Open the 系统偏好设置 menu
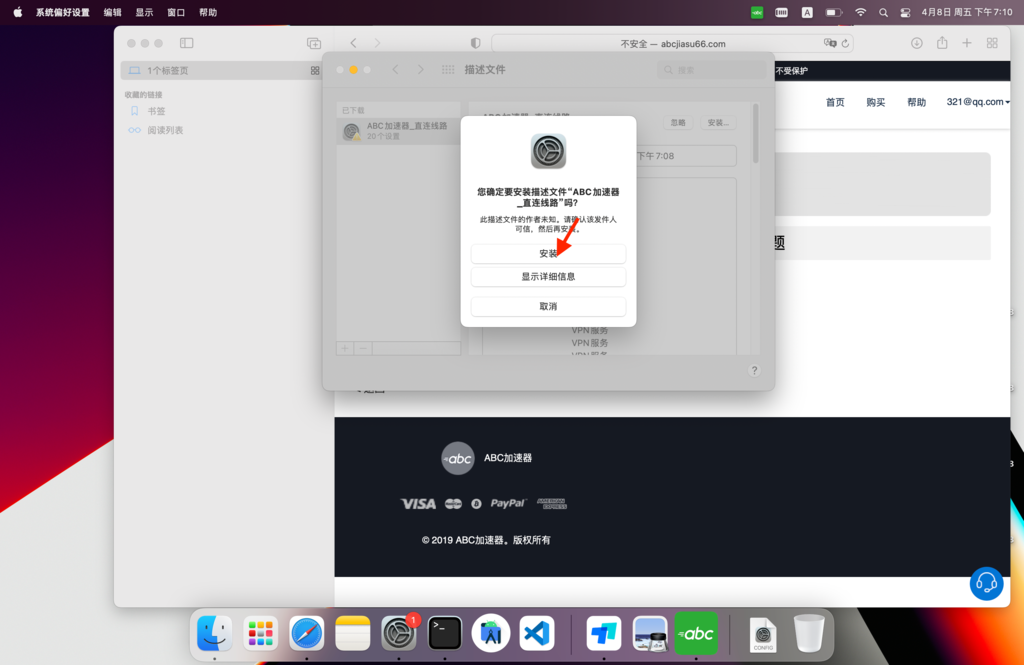 pos(63,12)
